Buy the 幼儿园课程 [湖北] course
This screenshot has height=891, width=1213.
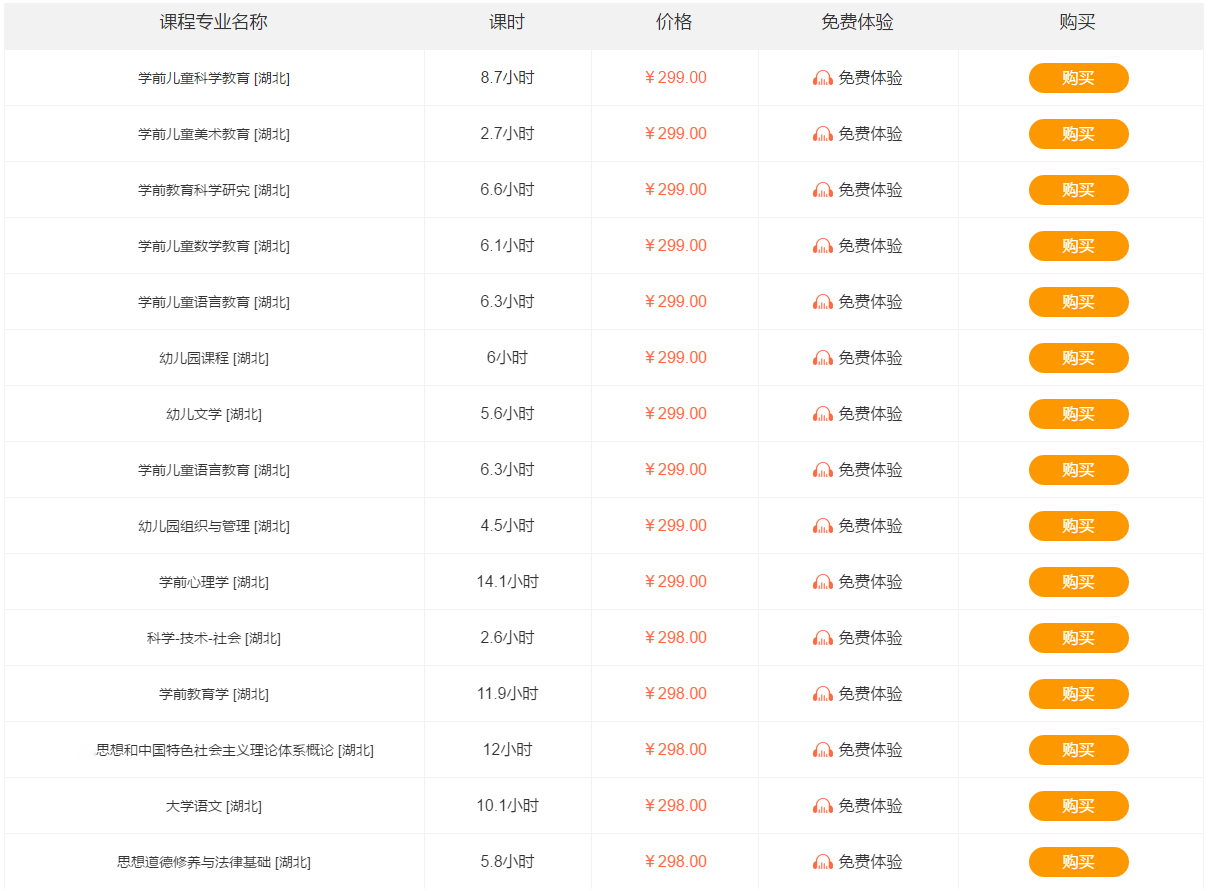1078,358
